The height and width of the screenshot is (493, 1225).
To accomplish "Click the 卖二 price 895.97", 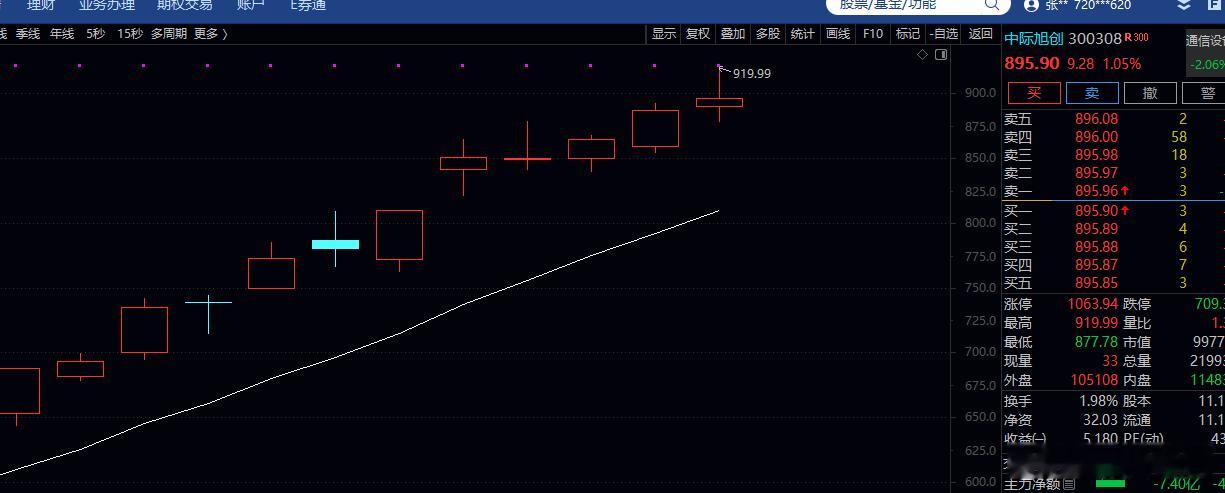I will click(x=1096, y=173).
